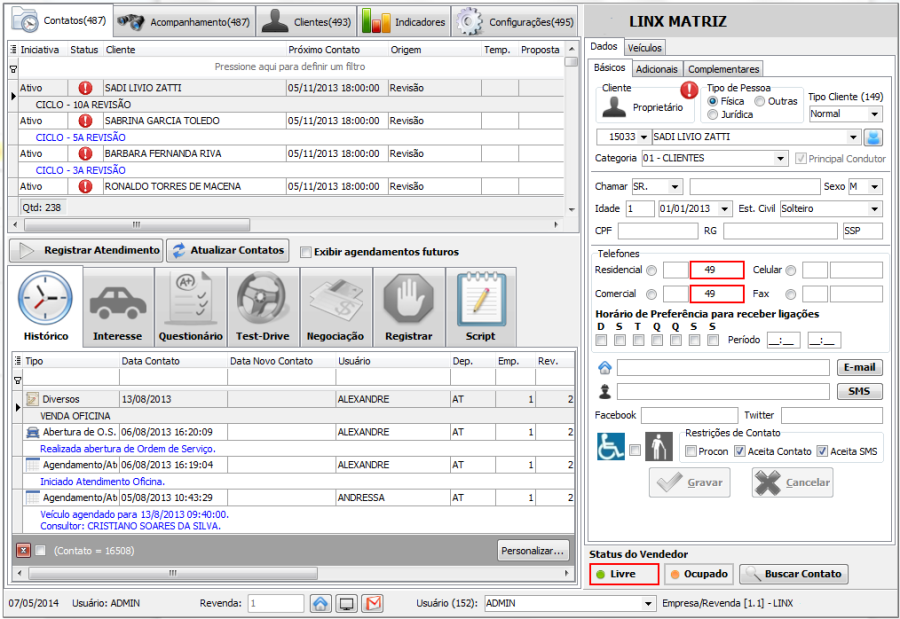The height and width of the screenshot is (619, 900).
Task: Click the blue house address icon
Action: [x=605, y=367]
